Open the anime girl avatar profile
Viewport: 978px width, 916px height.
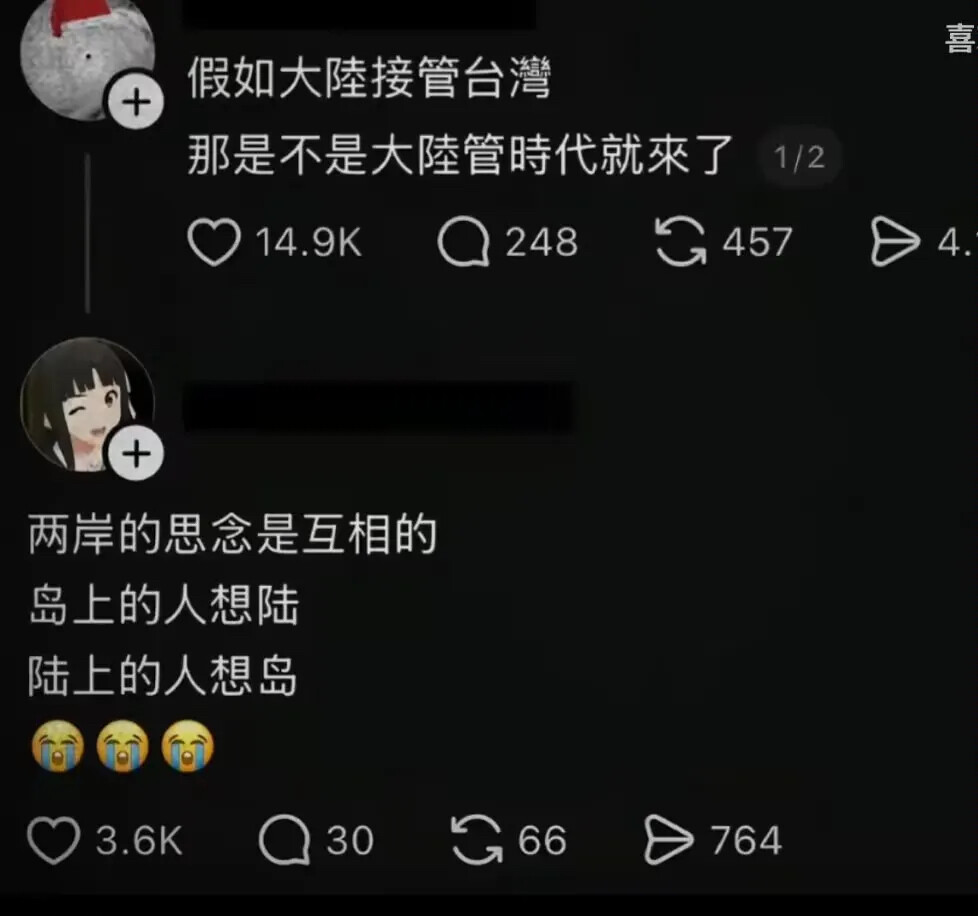click(x=87, y=405)
